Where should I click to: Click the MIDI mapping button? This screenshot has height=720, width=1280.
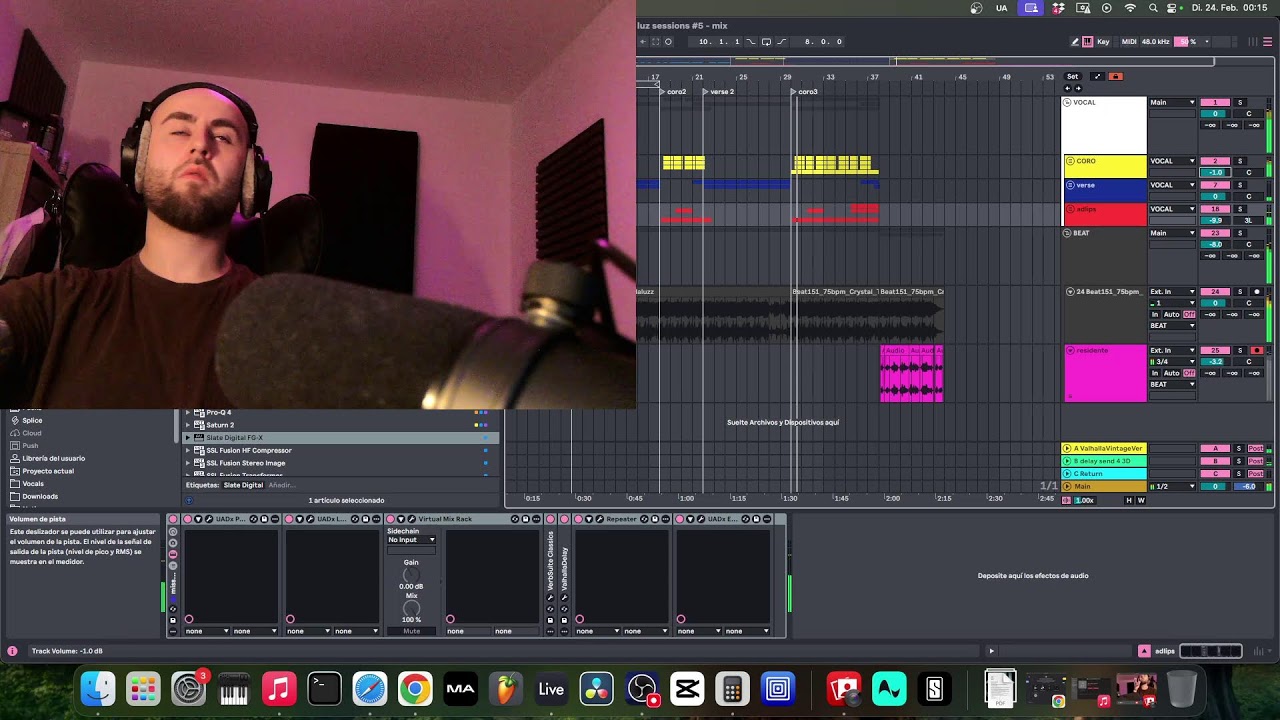pos(1129,42)
